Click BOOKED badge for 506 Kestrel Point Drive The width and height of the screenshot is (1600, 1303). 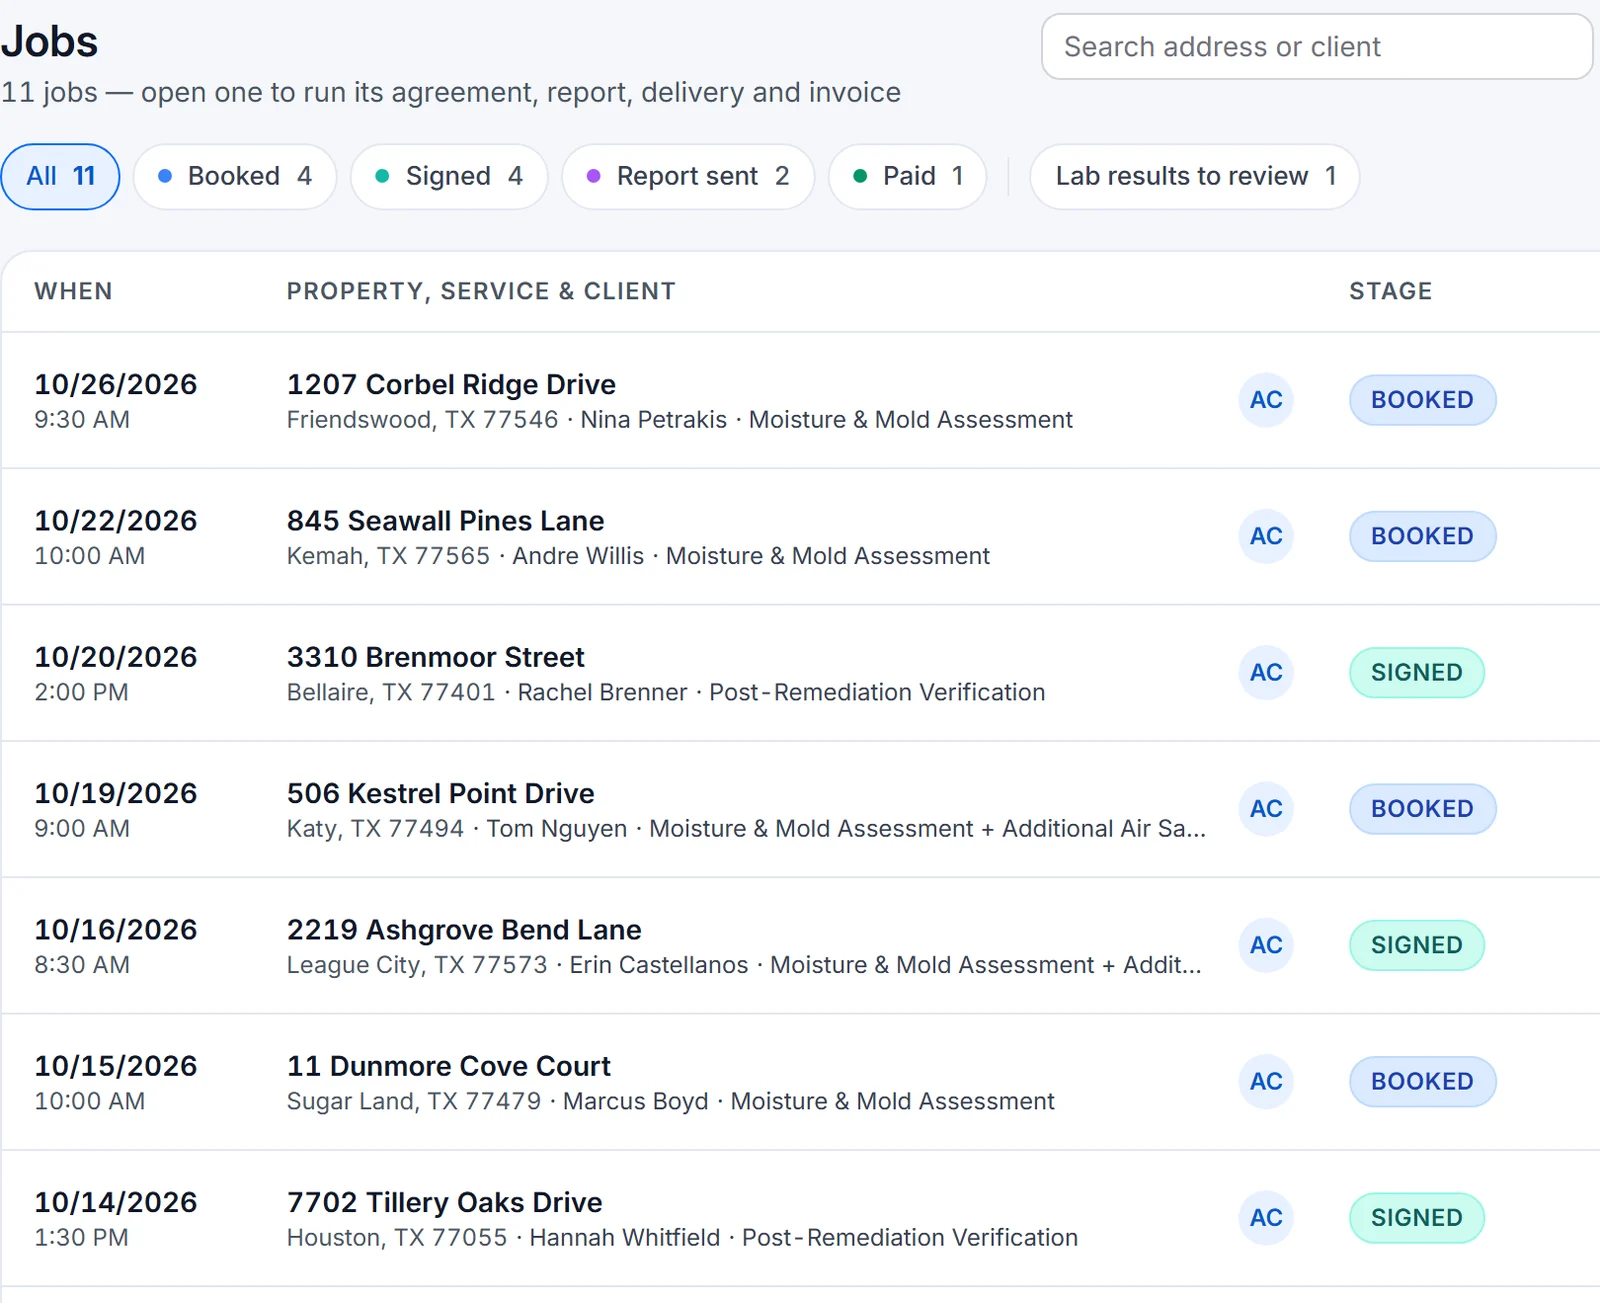(1422, 809)
